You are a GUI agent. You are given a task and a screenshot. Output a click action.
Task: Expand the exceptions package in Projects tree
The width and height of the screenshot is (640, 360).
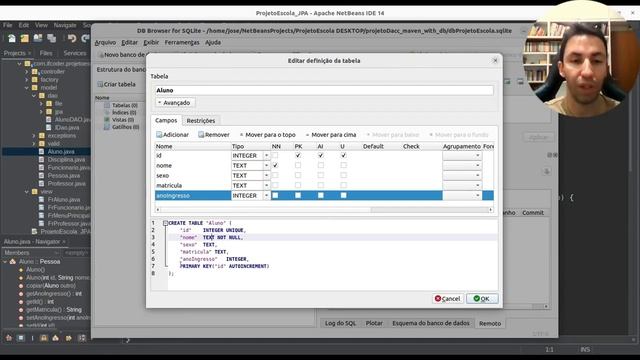pyautogui.click(x=34, y=136)
